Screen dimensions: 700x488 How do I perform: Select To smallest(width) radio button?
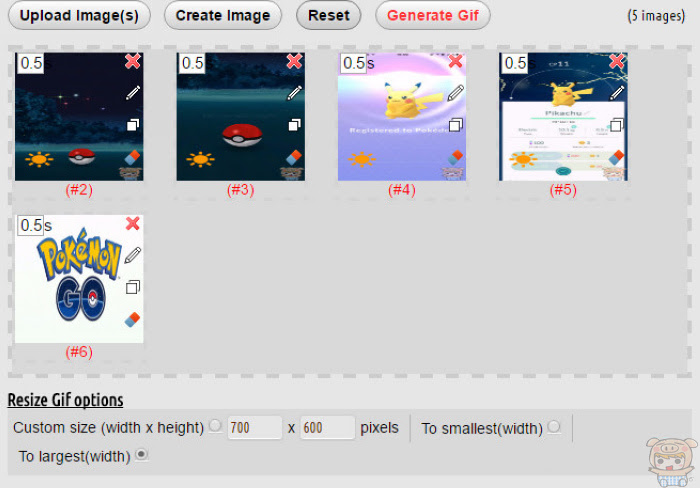tap(554, 427)
